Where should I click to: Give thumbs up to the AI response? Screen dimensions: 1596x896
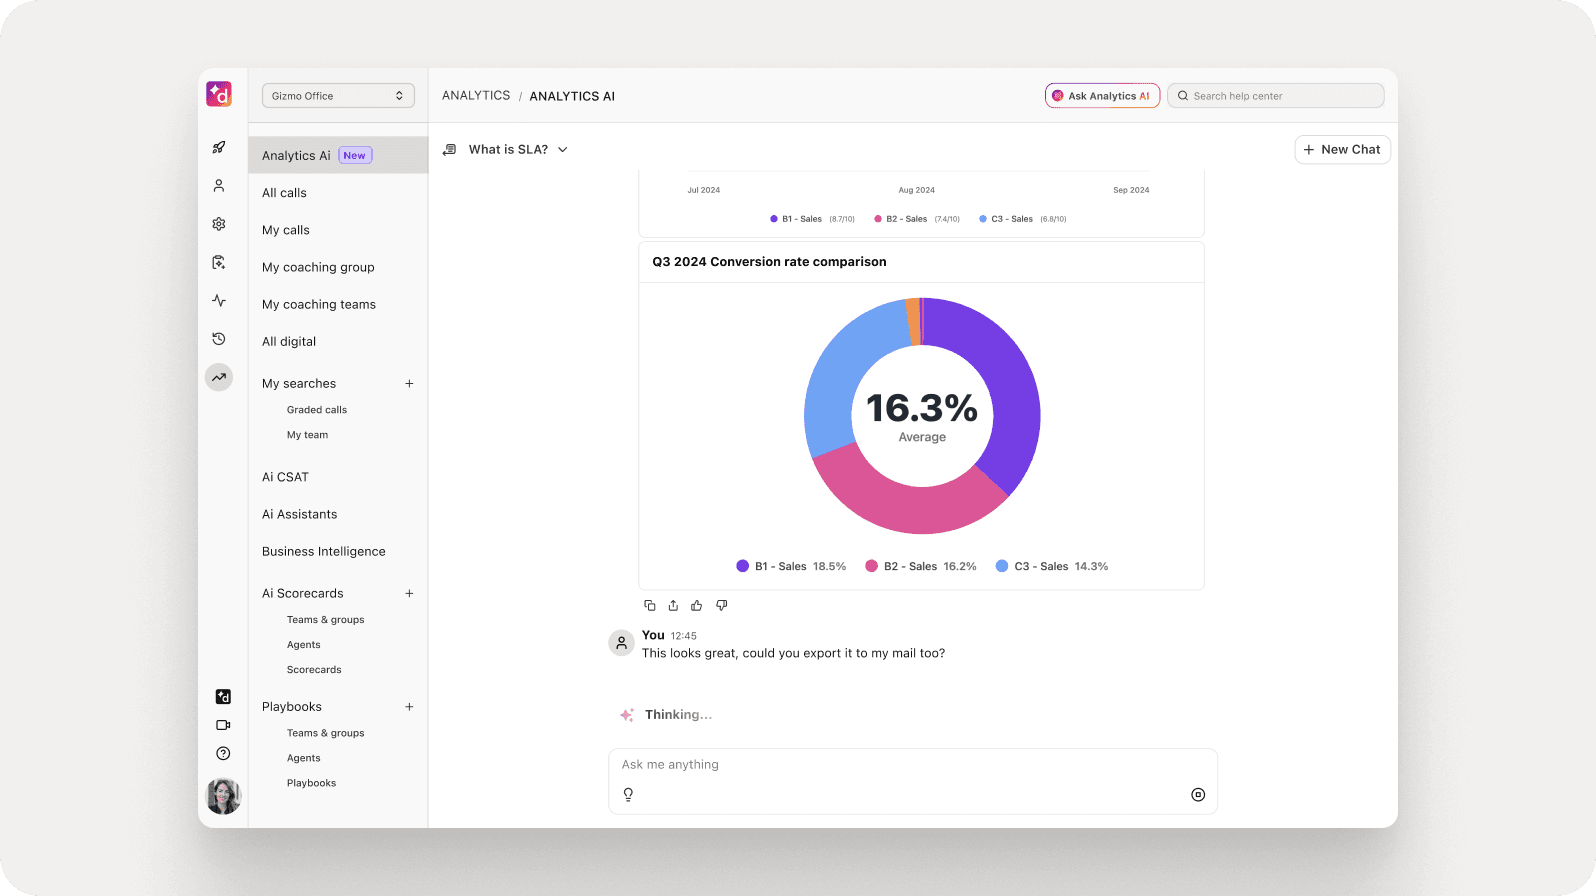(x=697, y=605)
